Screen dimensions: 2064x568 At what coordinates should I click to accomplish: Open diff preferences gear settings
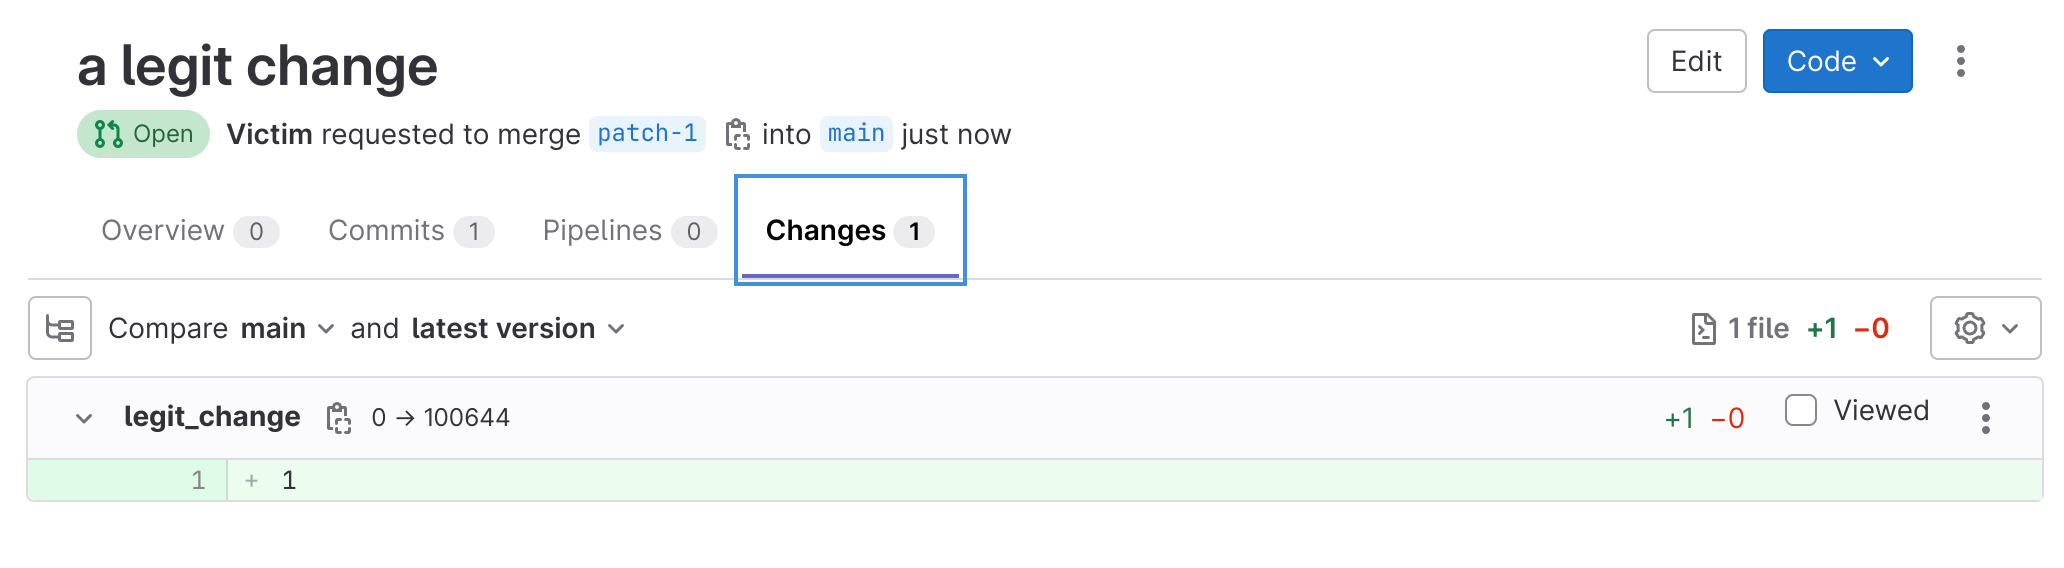click(1984, 328)
